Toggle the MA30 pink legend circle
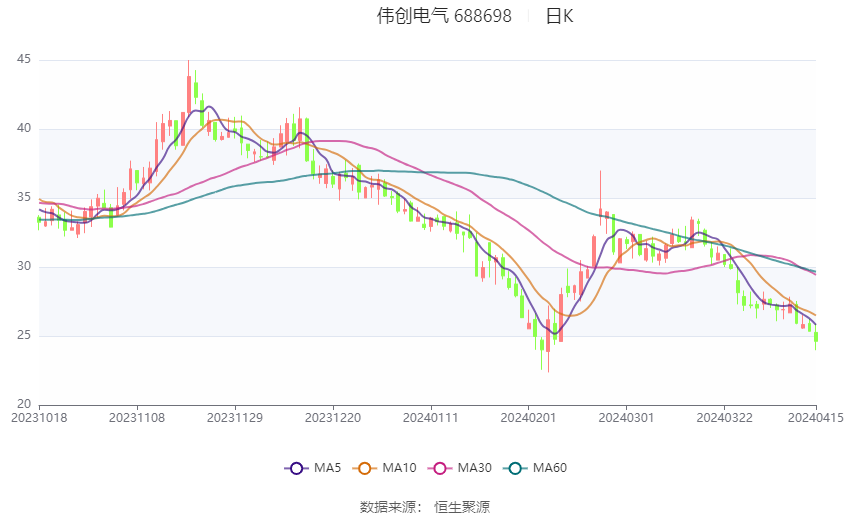 (x=440, y=468)
